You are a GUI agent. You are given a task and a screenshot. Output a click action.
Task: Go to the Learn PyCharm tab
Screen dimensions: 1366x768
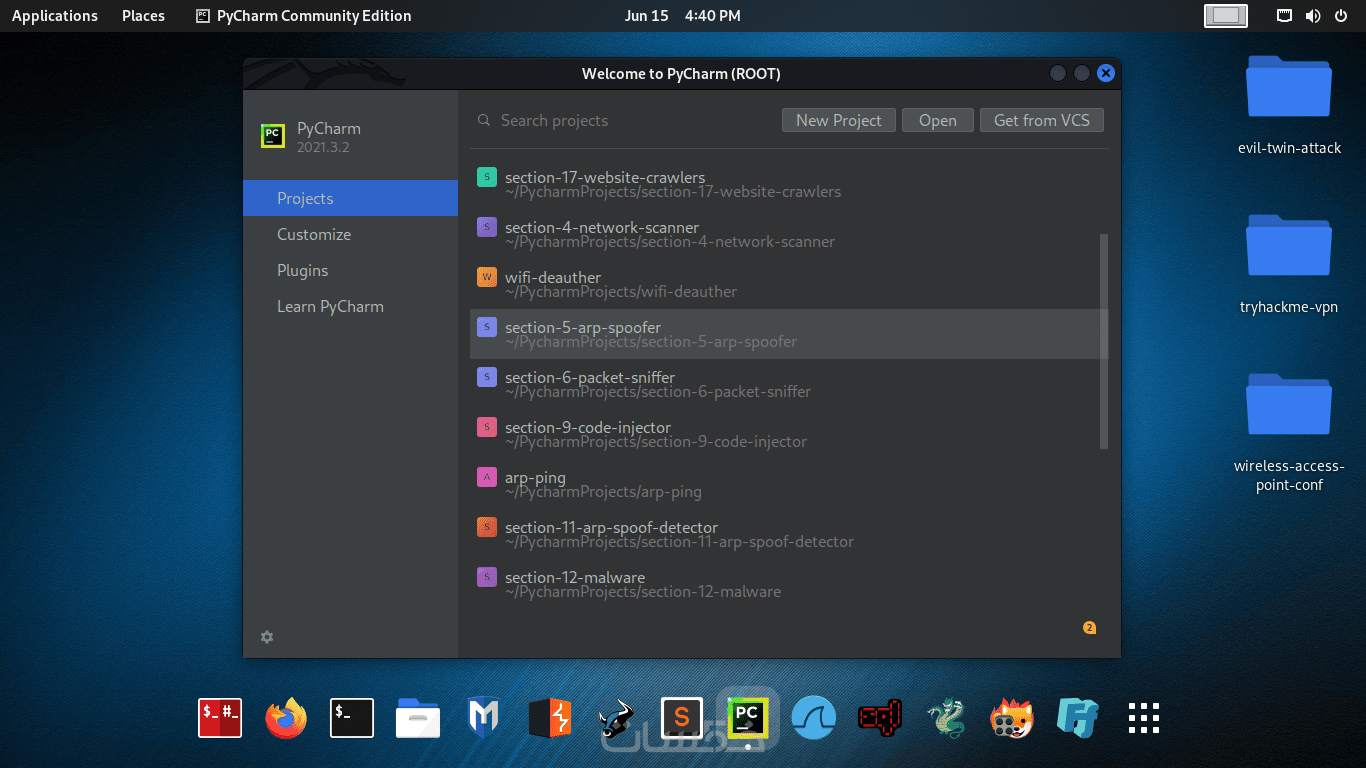click(x=350, y=306)
